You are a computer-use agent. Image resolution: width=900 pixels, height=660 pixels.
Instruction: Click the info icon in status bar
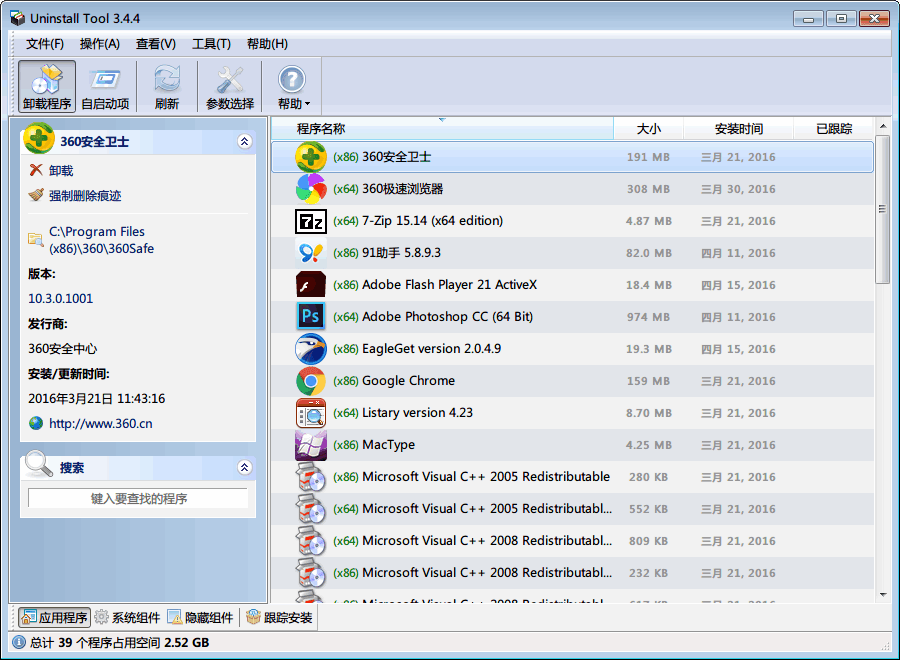(19, 642)
